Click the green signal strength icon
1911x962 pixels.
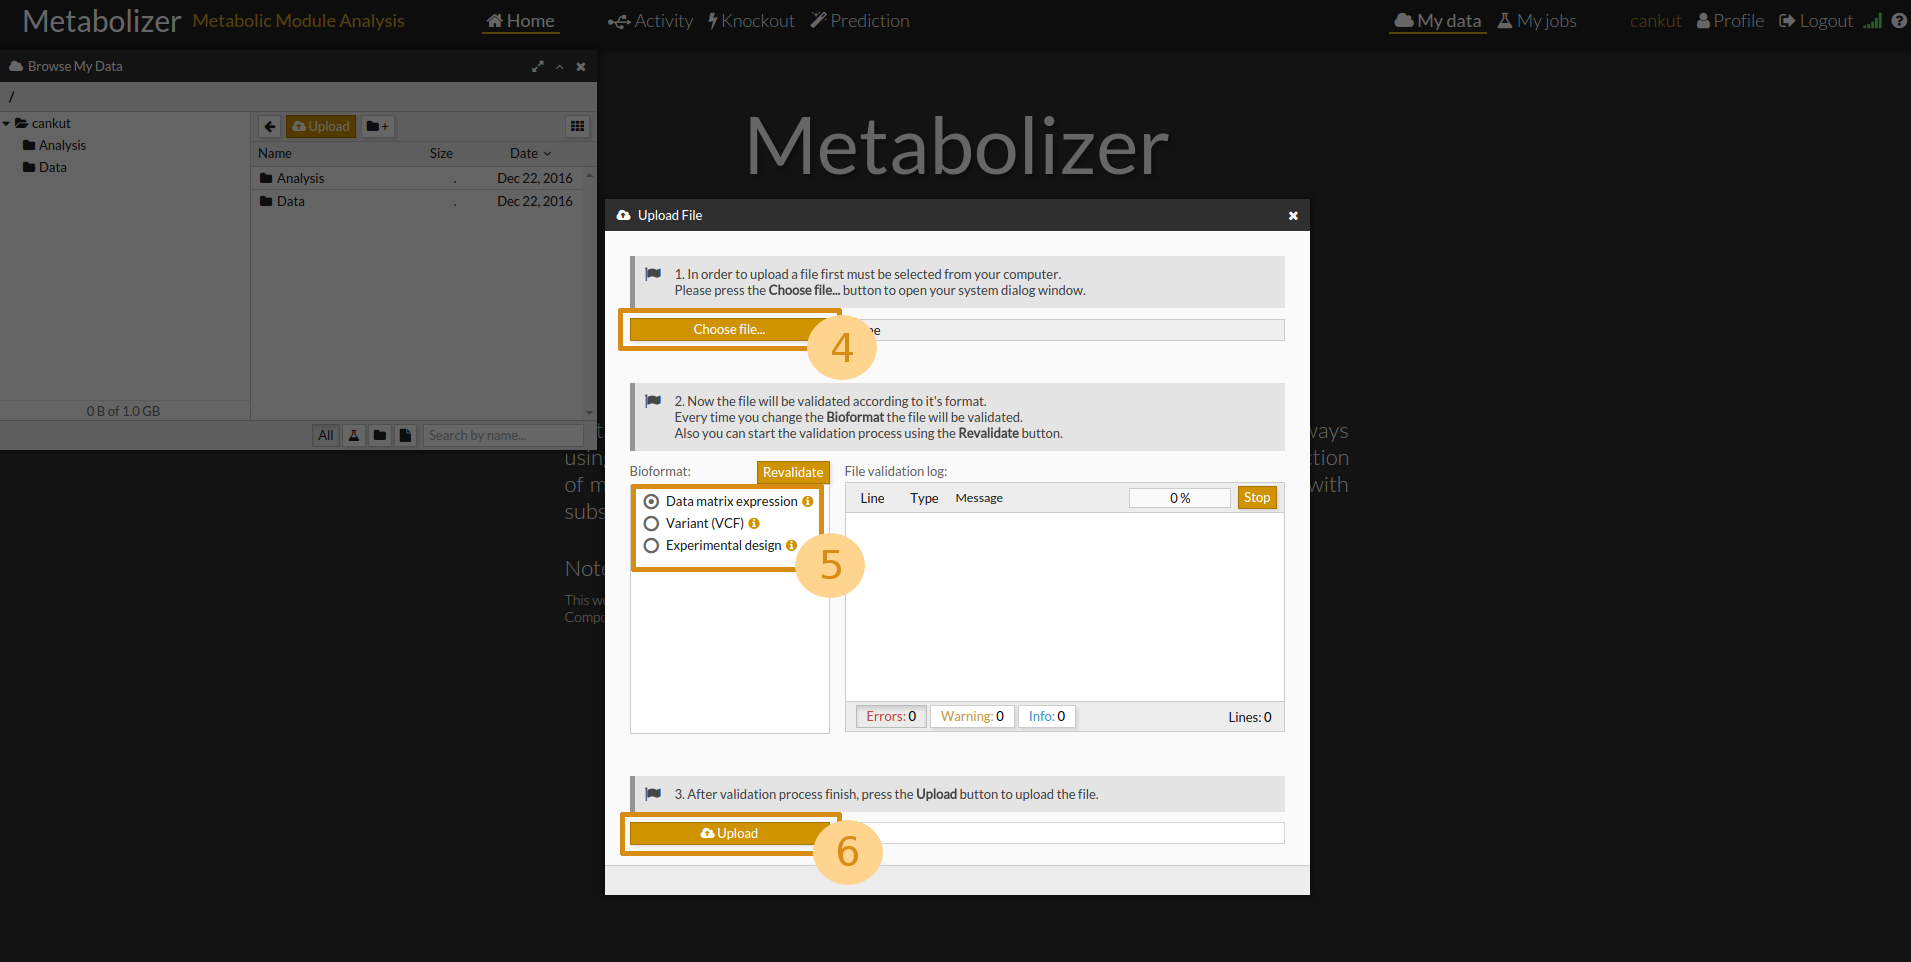(1872, 21)
